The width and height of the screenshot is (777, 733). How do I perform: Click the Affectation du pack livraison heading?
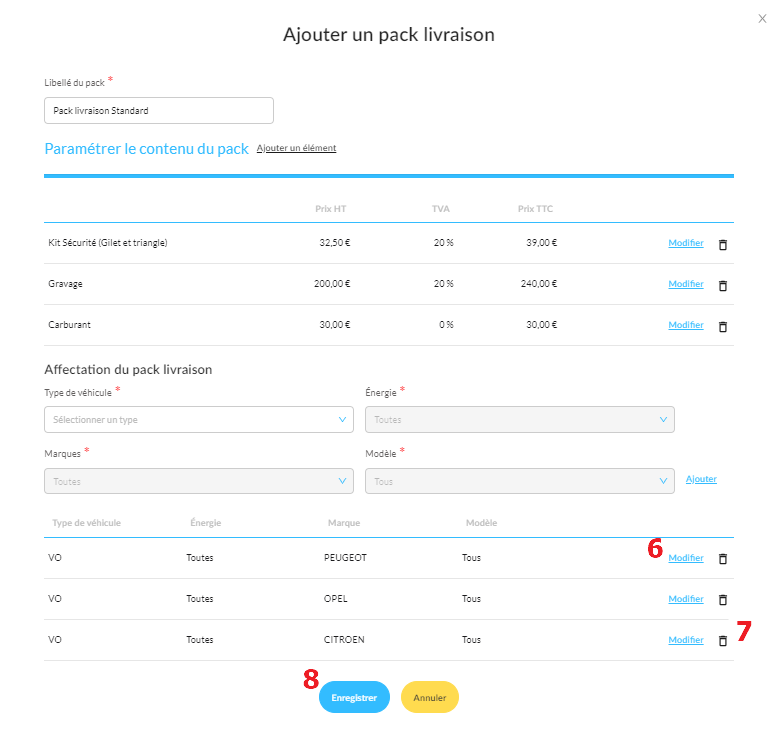tap(128, 370)
